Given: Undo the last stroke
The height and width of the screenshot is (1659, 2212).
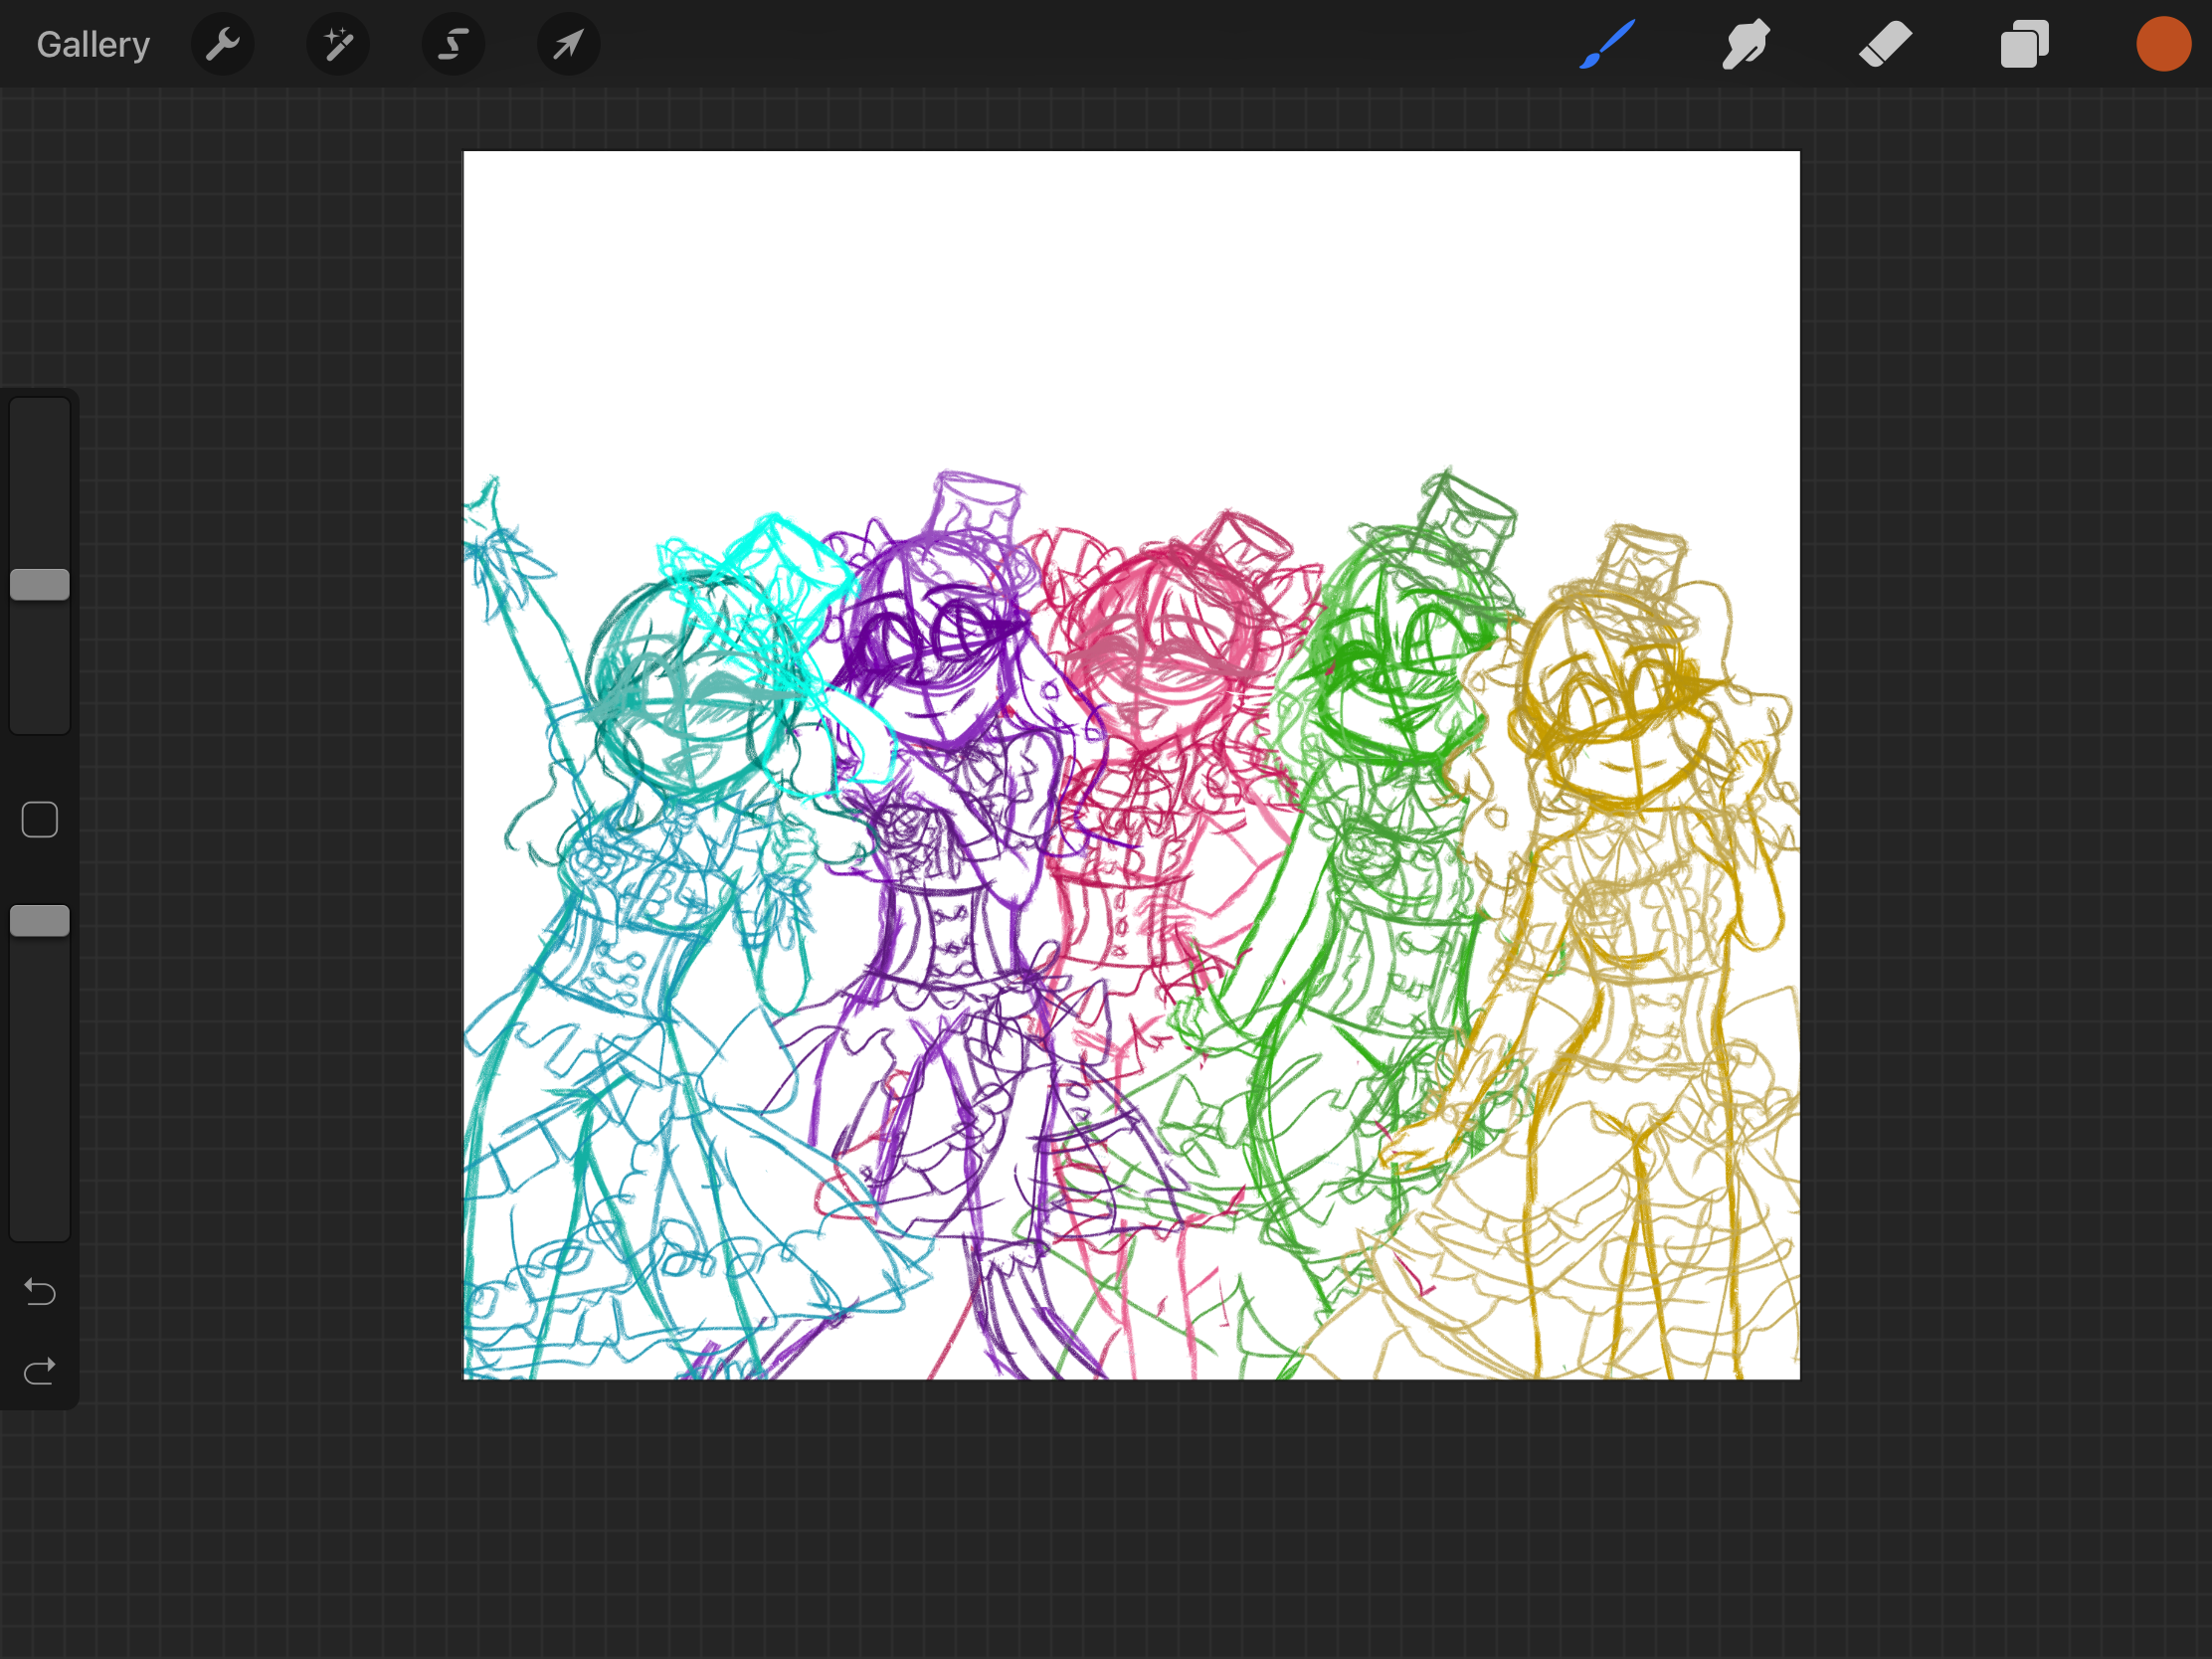Looking at the screenshot, I should tap(40, 1292).
